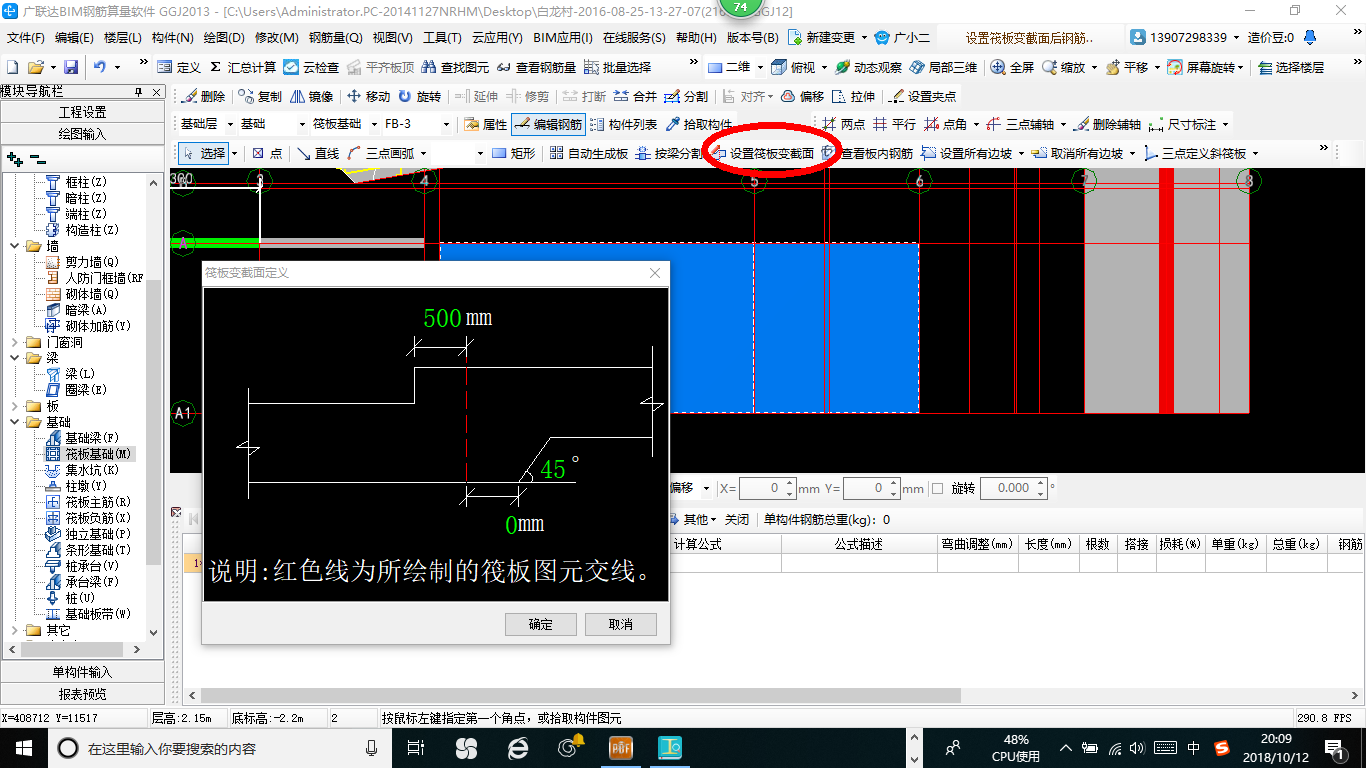The height and width of the screenshot is (768, 1366).
Task: Open 定义 (Define) tool
Action: pos(179,67)
